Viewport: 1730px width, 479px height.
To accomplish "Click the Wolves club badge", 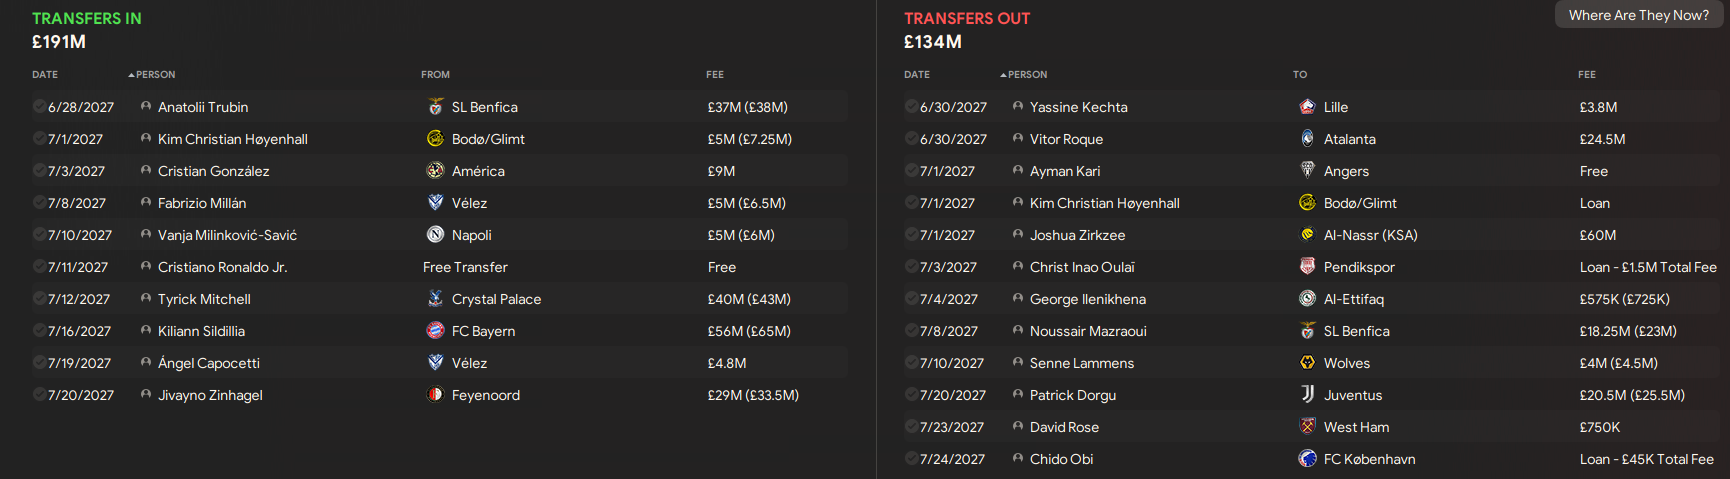I will pos(1307,362).
